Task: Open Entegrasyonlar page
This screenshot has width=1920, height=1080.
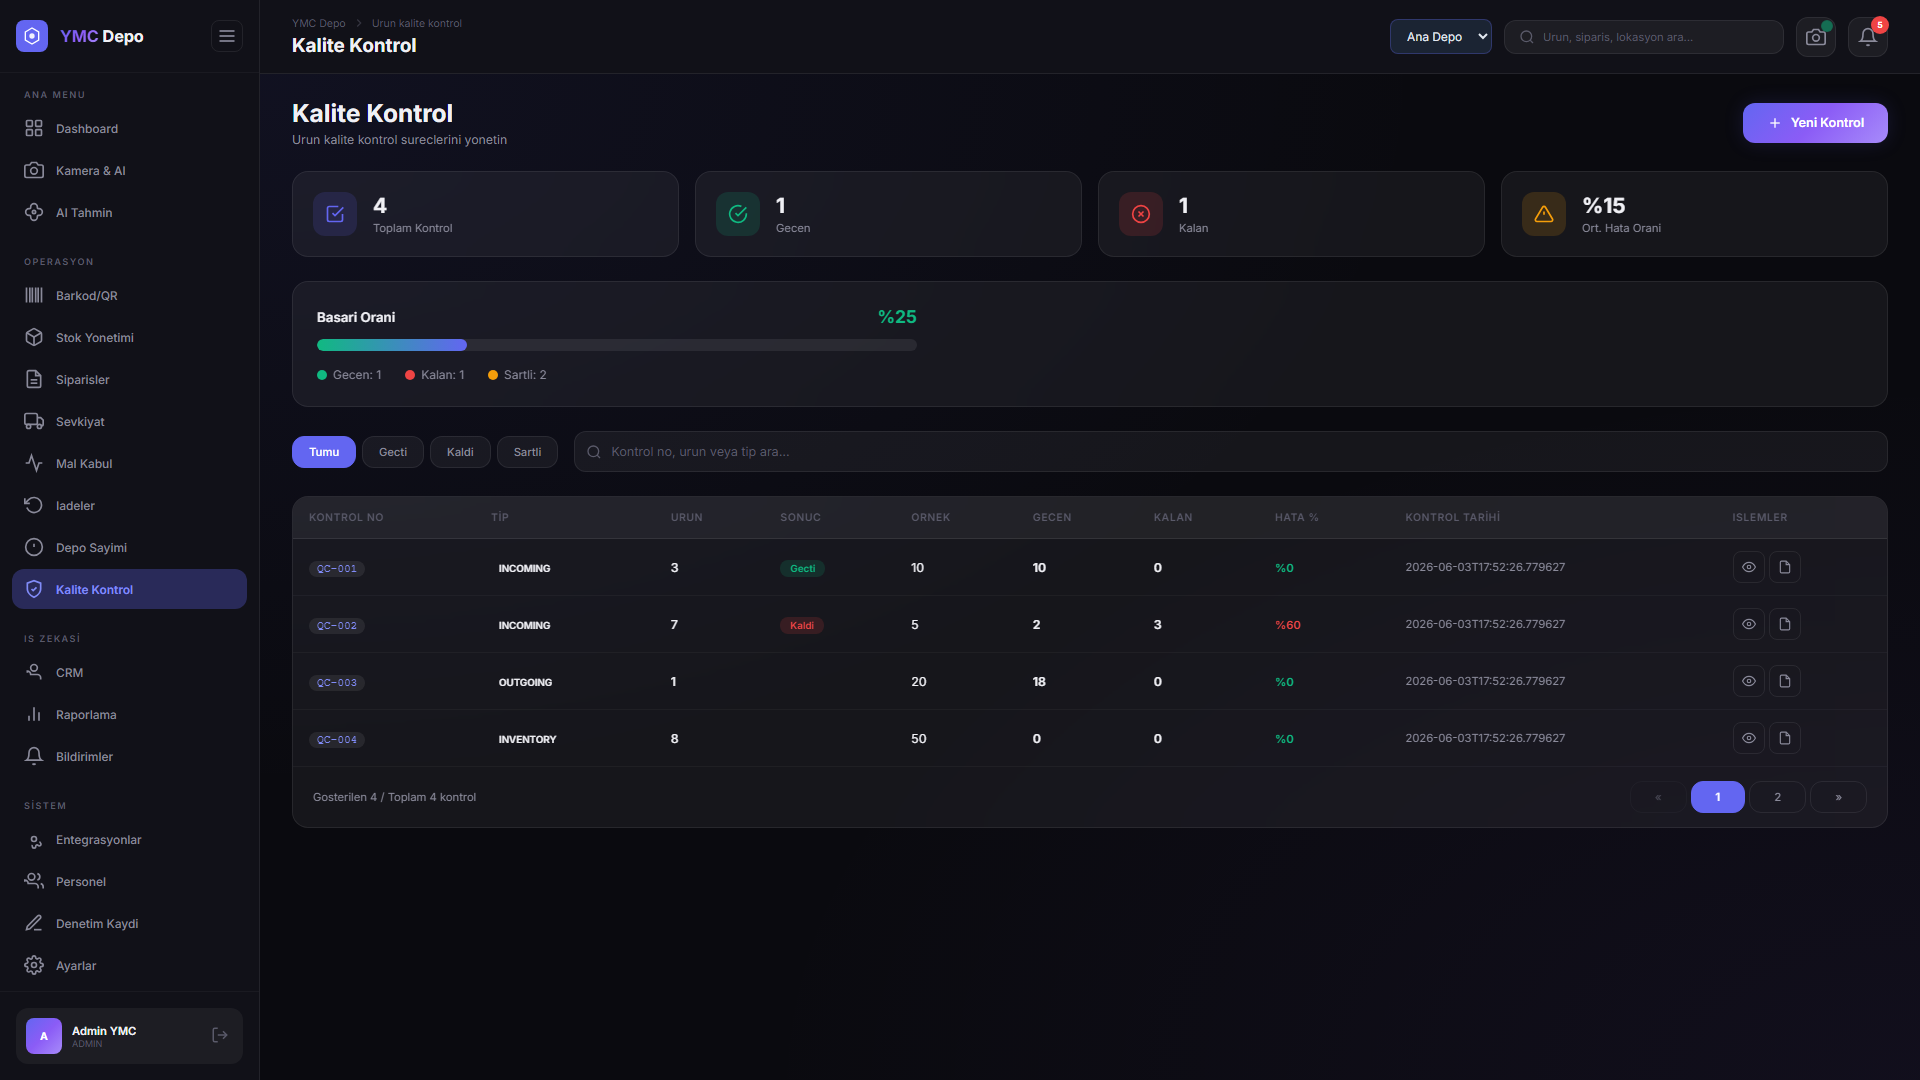Action: [x=129, y=840]
